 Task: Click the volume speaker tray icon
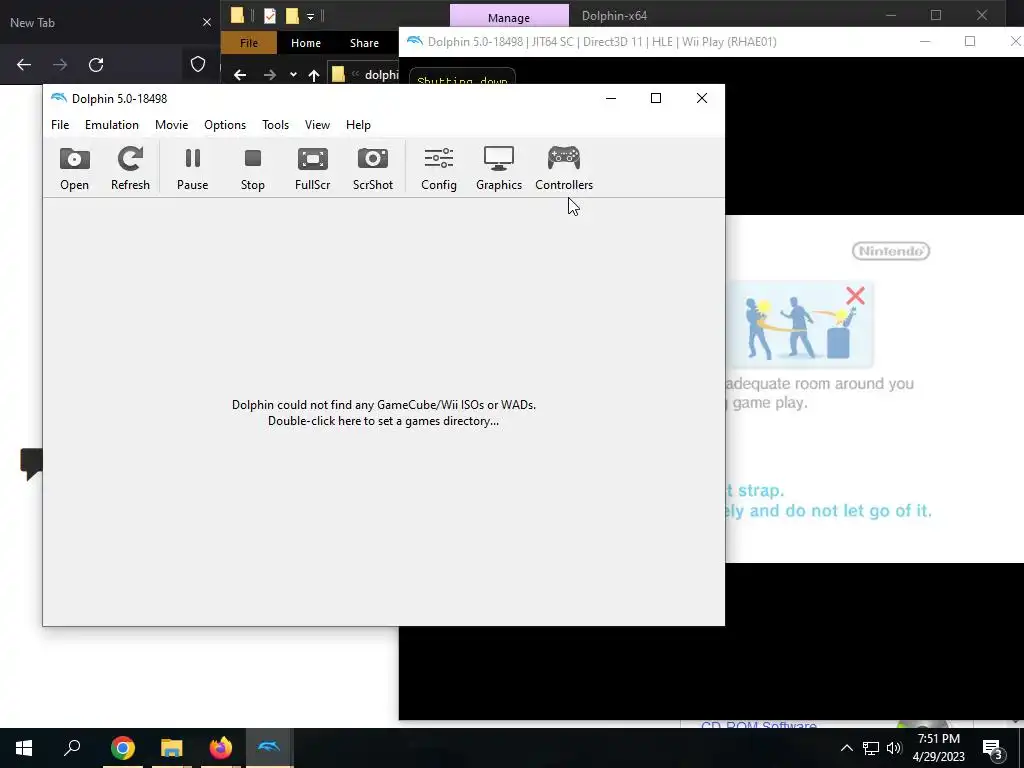coord(894,748)
